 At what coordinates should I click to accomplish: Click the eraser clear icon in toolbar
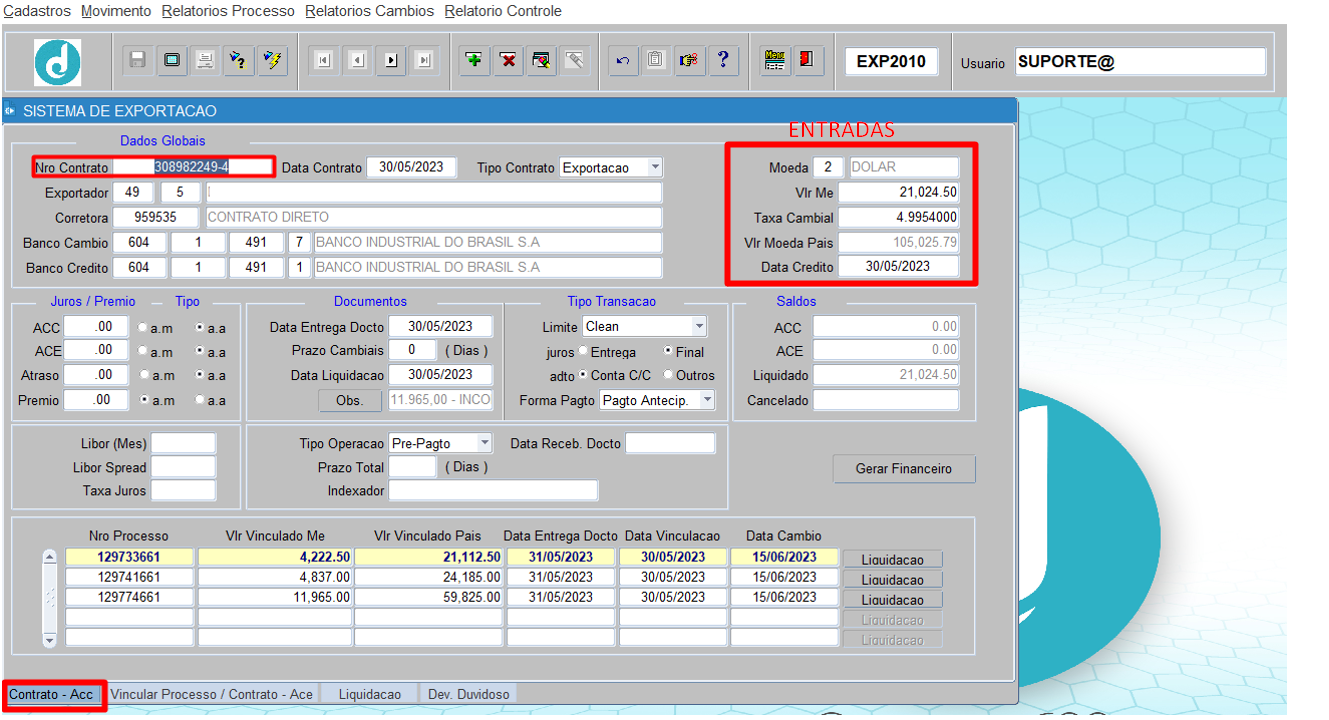pyautogui.click(x=574, y=60)
